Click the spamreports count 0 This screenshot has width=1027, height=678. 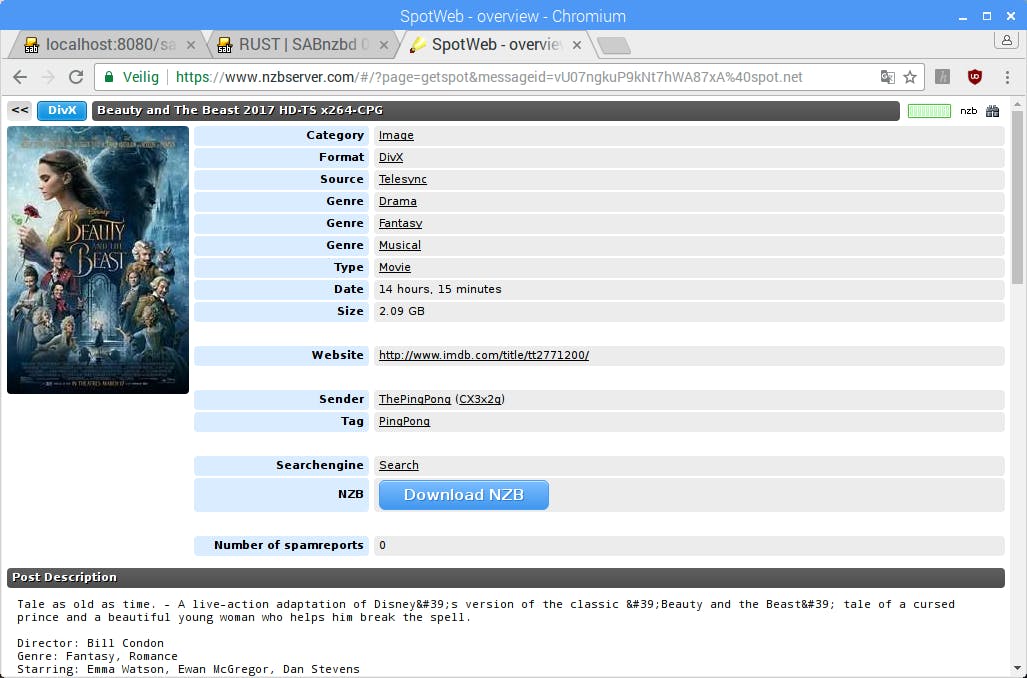[x=383, y=545]
